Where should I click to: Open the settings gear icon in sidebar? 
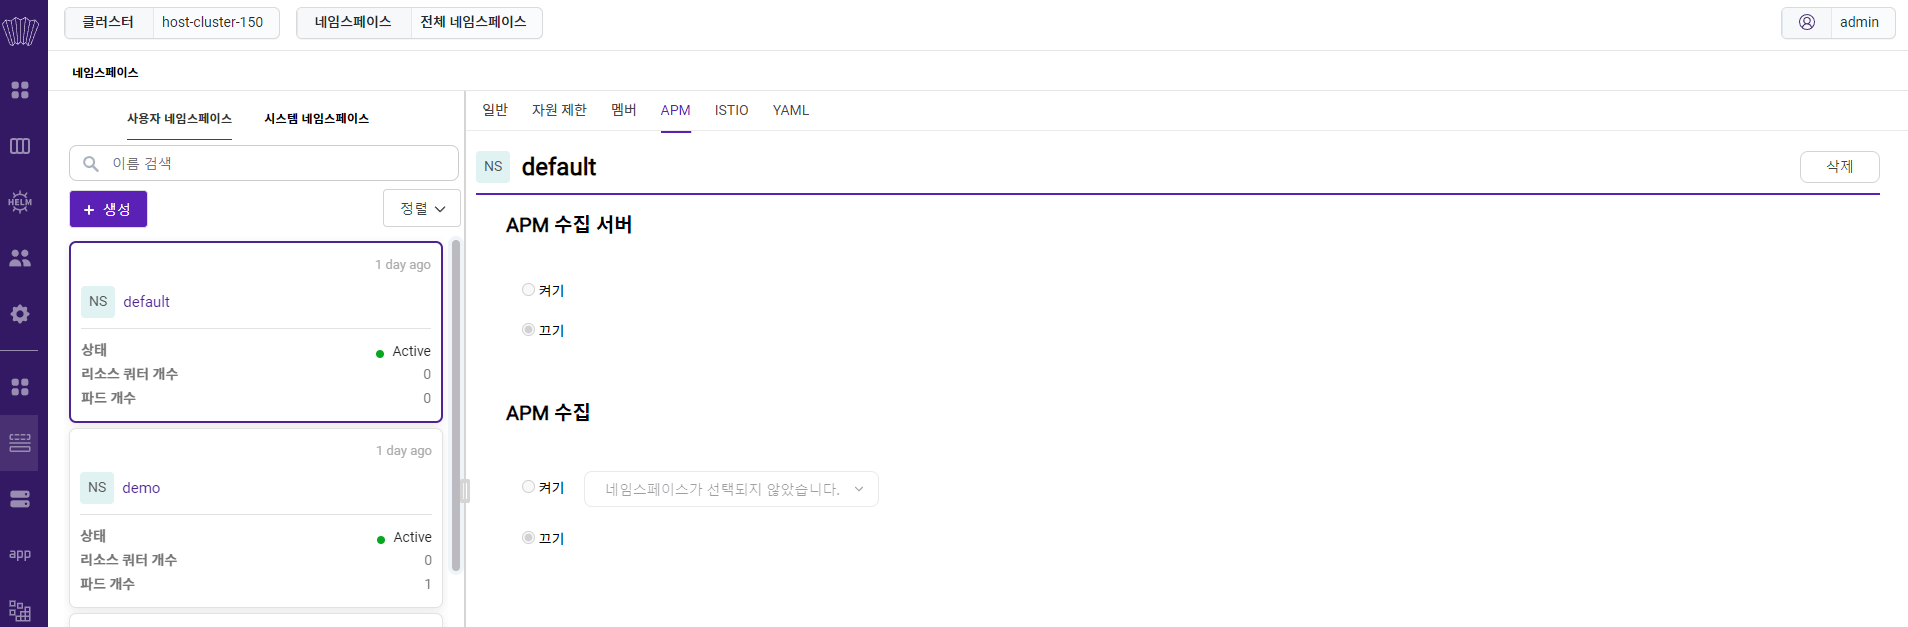(20, 314)
